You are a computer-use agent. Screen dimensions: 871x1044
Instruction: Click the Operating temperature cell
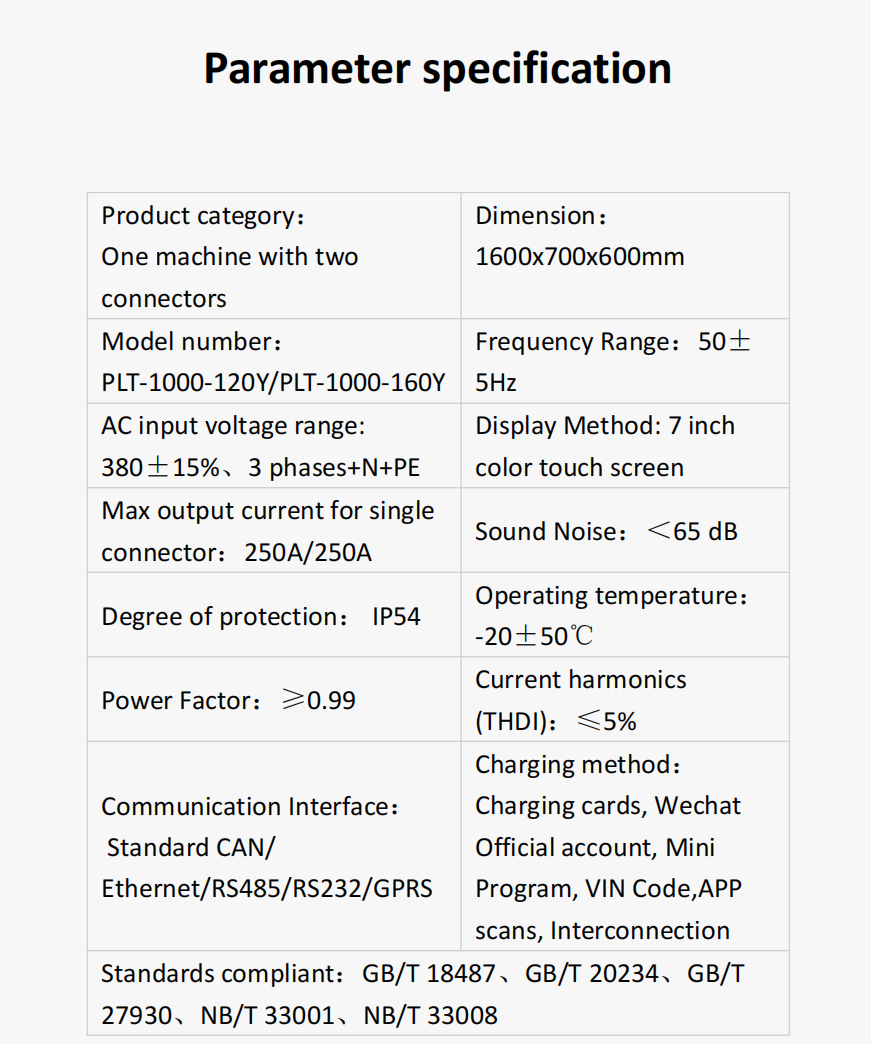(625, 615)
